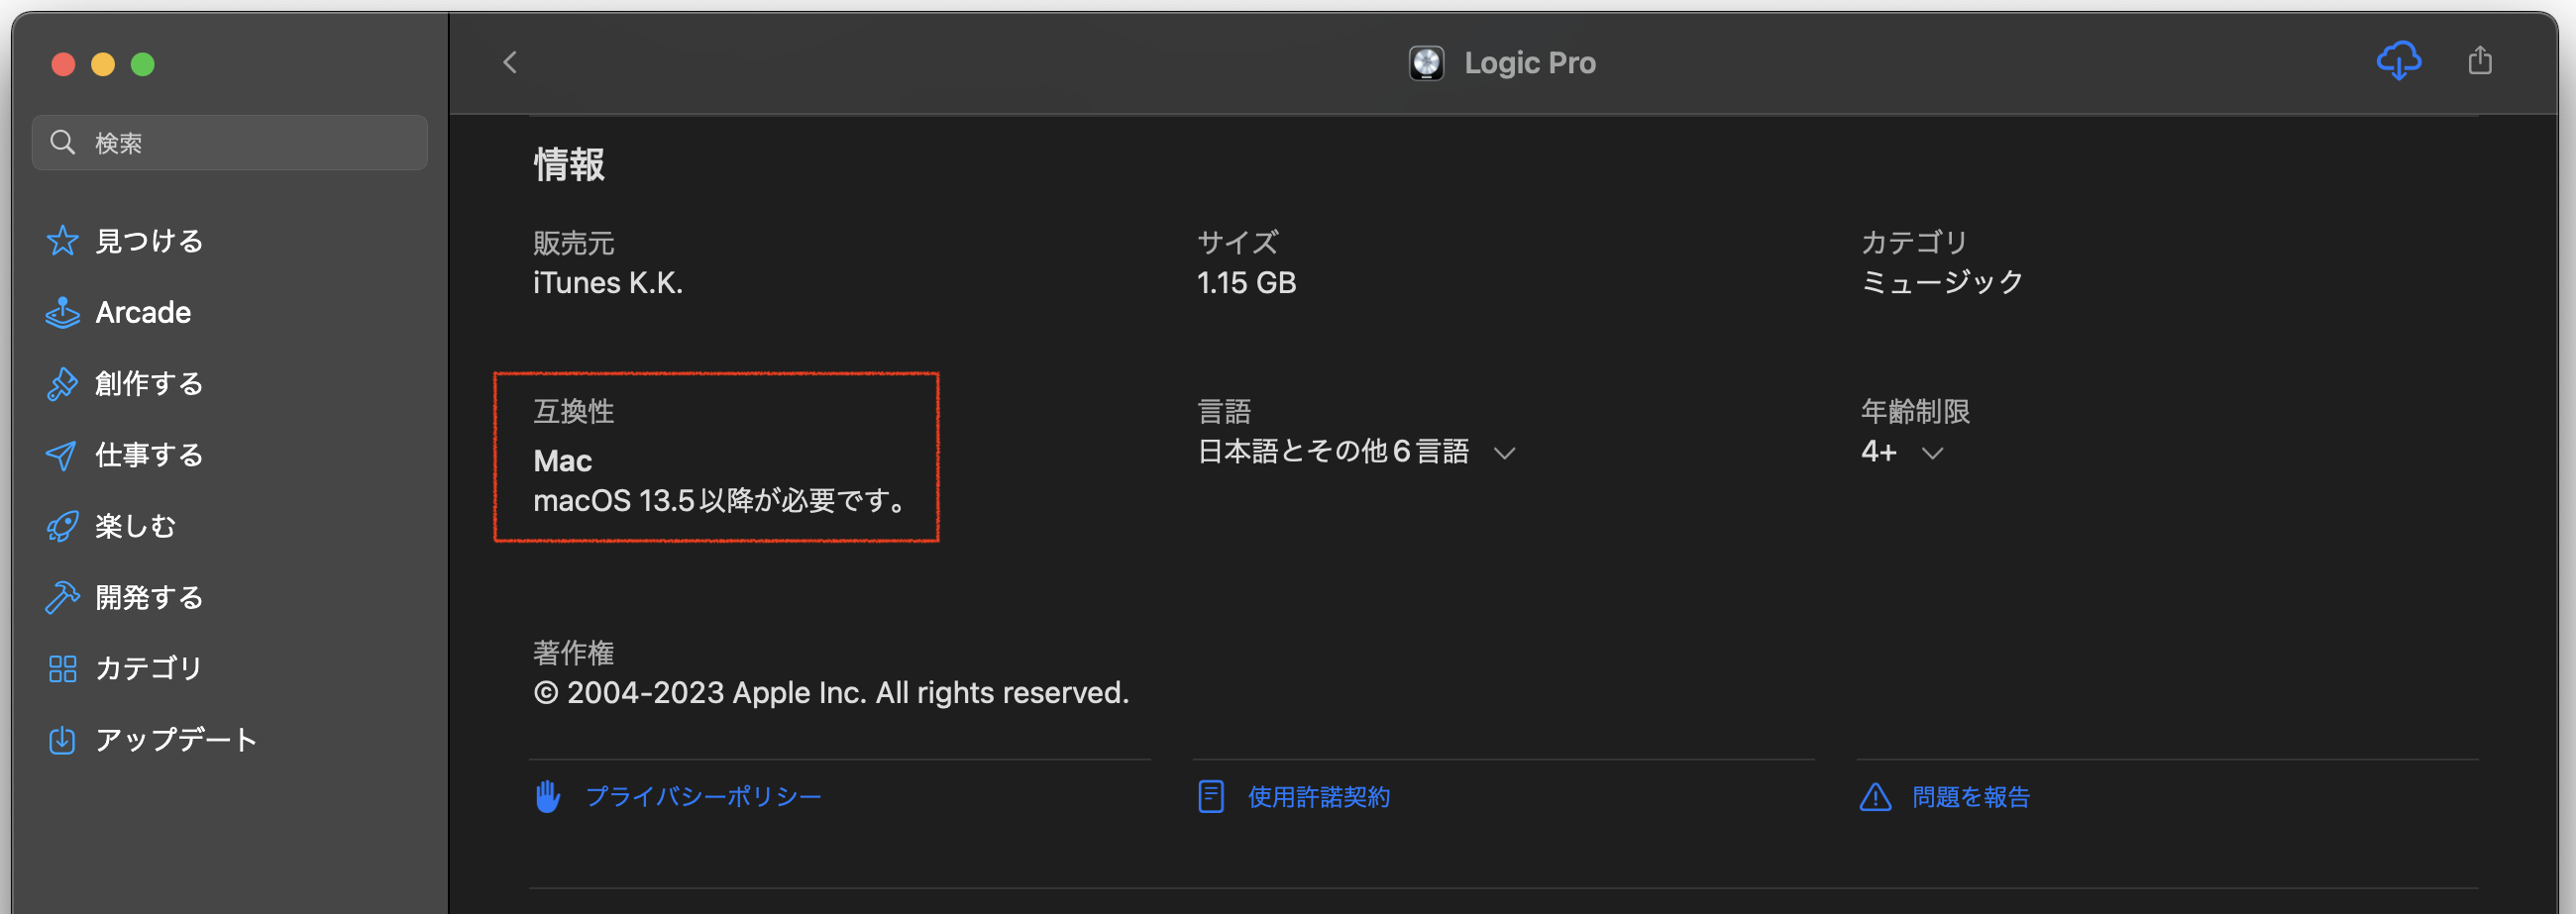
Task: Click the 検索 search field
Action: (250, 143)
